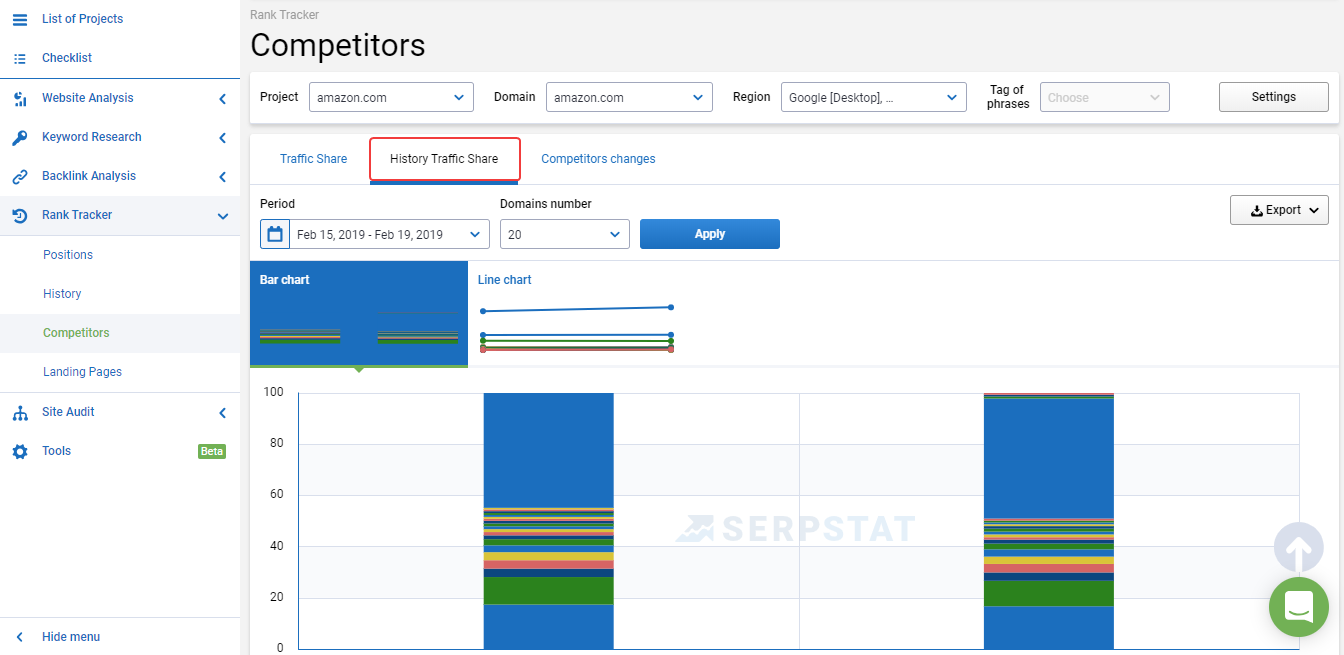
Task: Expand the Site Audit submenu chevron
Action: pyautogui.click(x=222, y=412)
